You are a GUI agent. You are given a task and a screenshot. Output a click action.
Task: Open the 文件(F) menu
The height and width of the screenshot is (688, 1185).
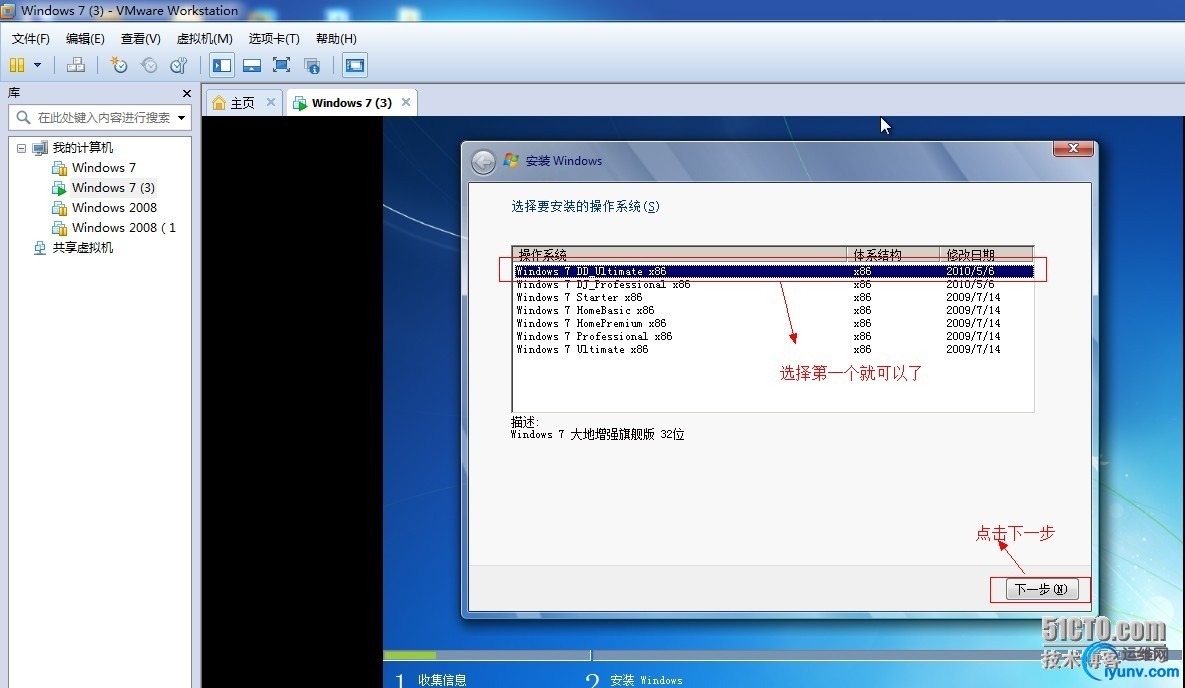pos(30,39)
